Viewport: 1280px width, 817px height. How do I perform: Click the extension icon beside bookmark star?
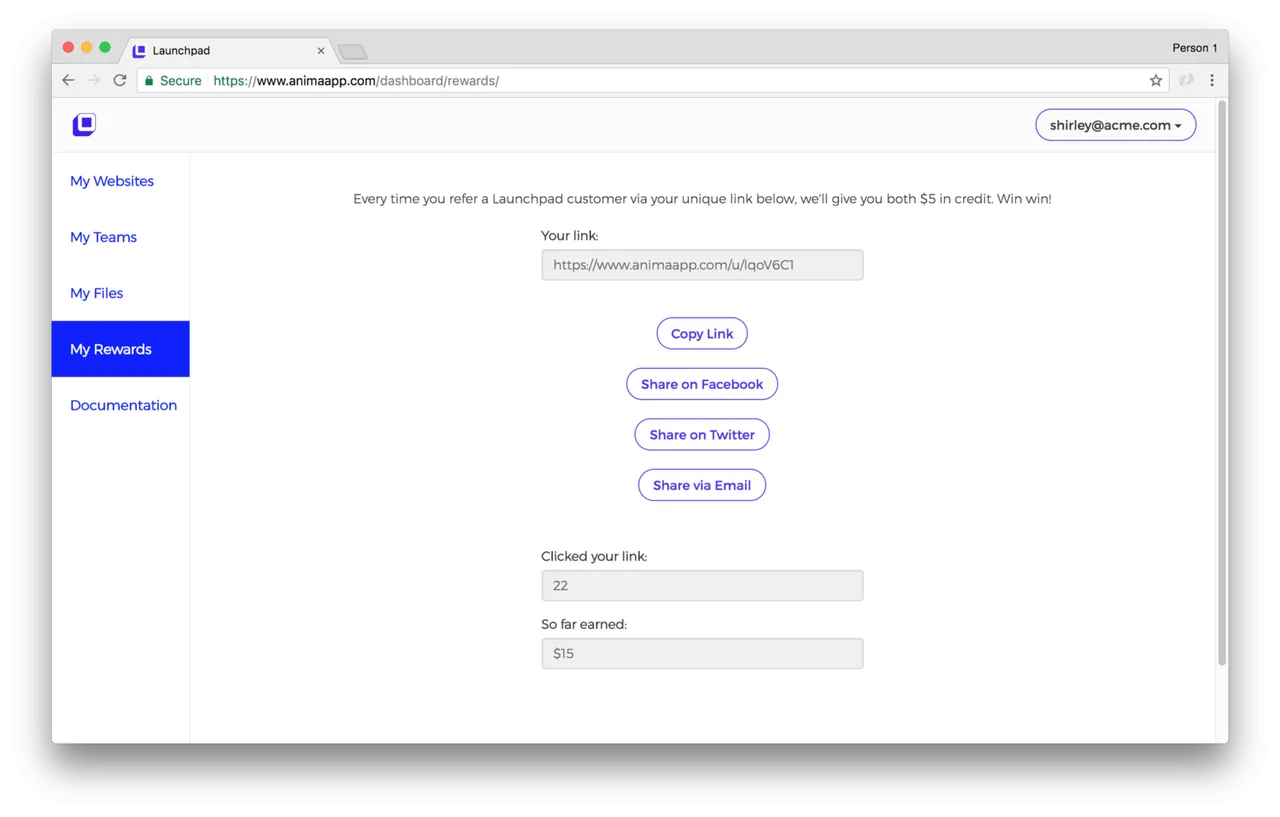pyautogui.click(x=1186, y=80)
